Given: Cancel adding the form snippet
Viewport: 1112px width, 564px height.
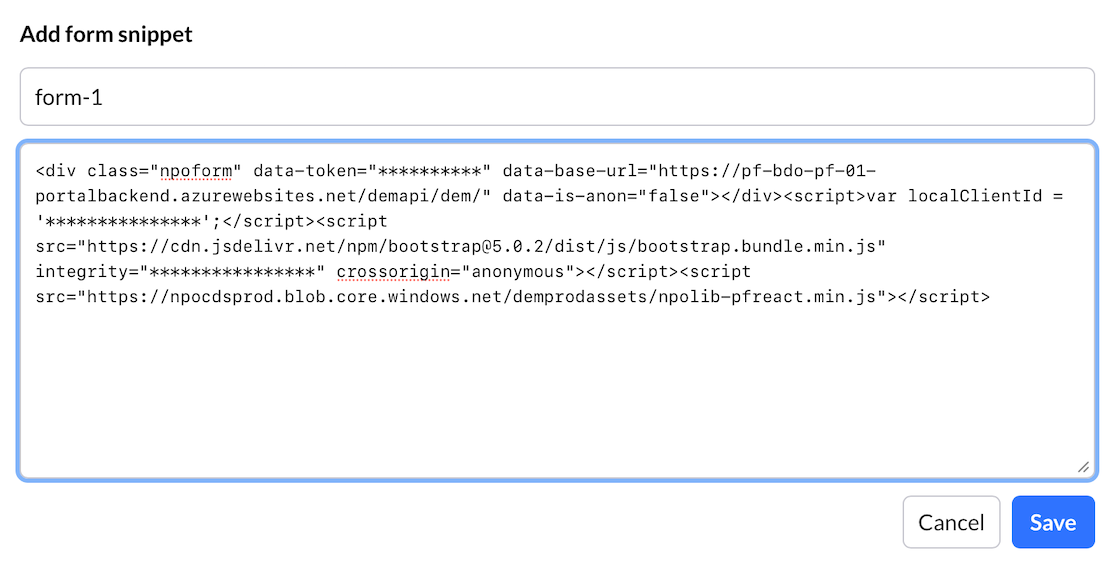Looking at the screenshot, I should (x=951, y=522).
